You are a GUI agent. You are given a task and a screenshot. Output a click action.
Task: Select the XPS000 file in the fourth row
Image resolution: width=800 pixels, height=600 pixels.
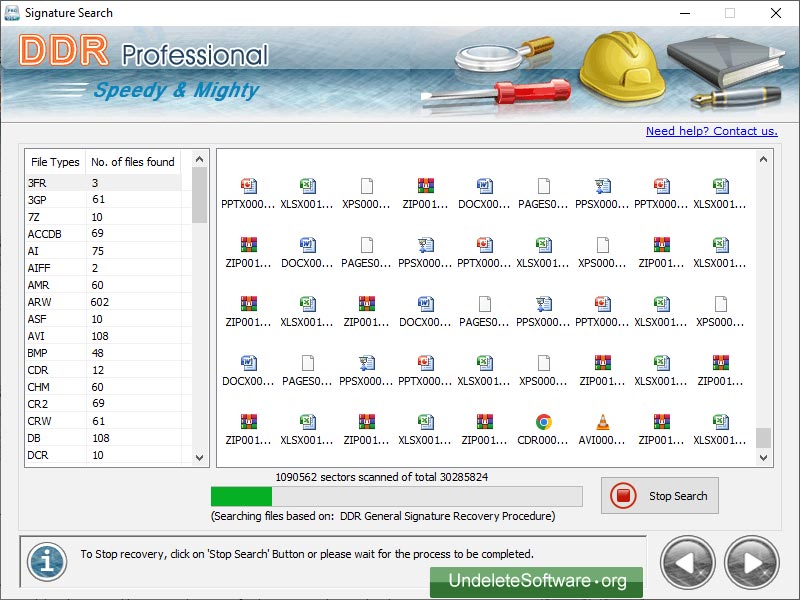click(543, 371)
